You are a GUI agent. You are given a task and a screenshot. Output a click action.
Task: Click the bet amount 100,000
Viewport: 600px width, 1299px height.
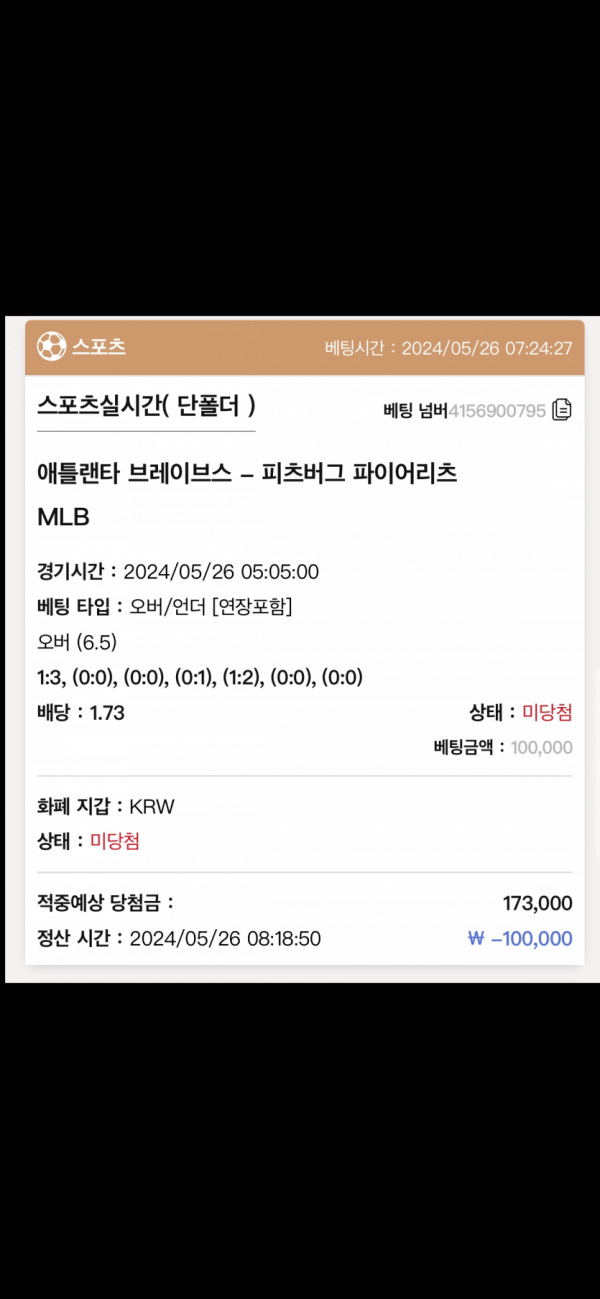(x=541, y=747)
